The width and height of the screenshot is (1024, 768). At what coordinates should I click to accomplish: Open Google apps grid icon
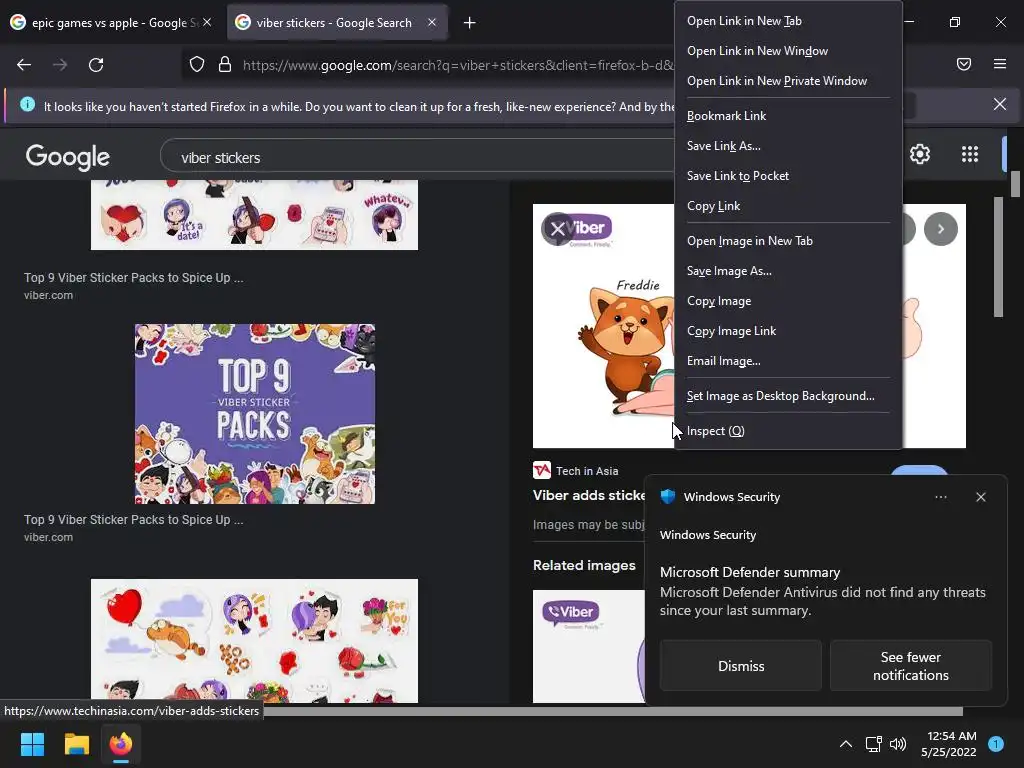pyautogui.click(x=970, y=154)
